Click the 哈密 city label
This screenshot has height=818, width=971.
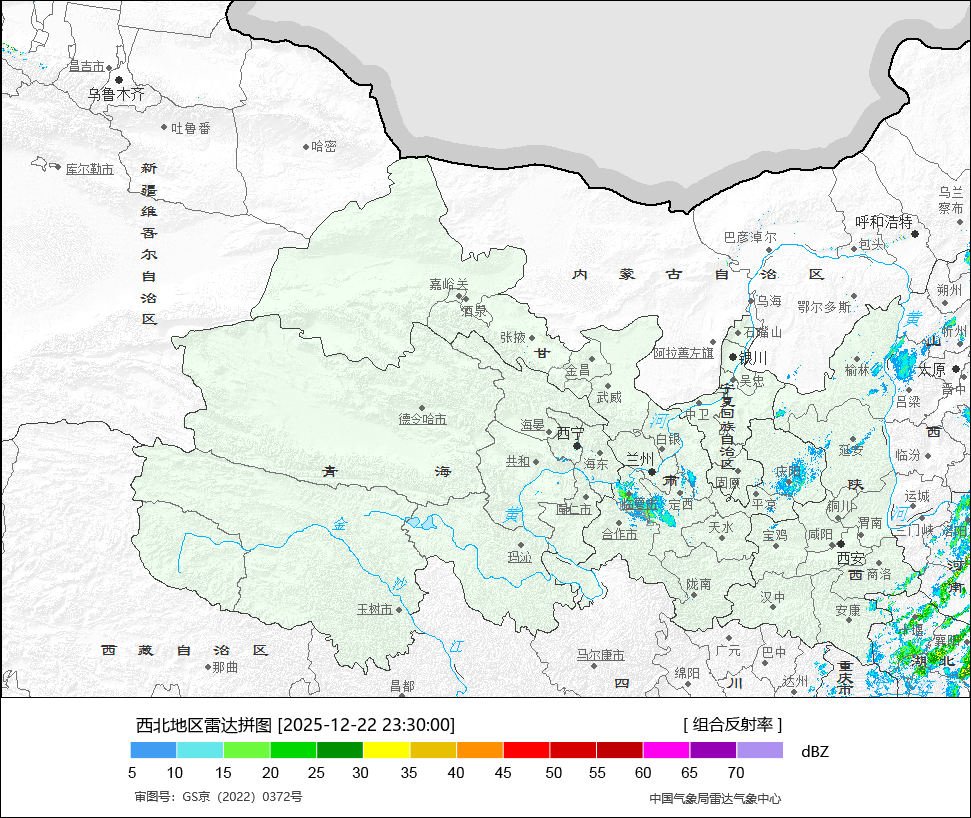pyautogui.click(x=324, y=147)
